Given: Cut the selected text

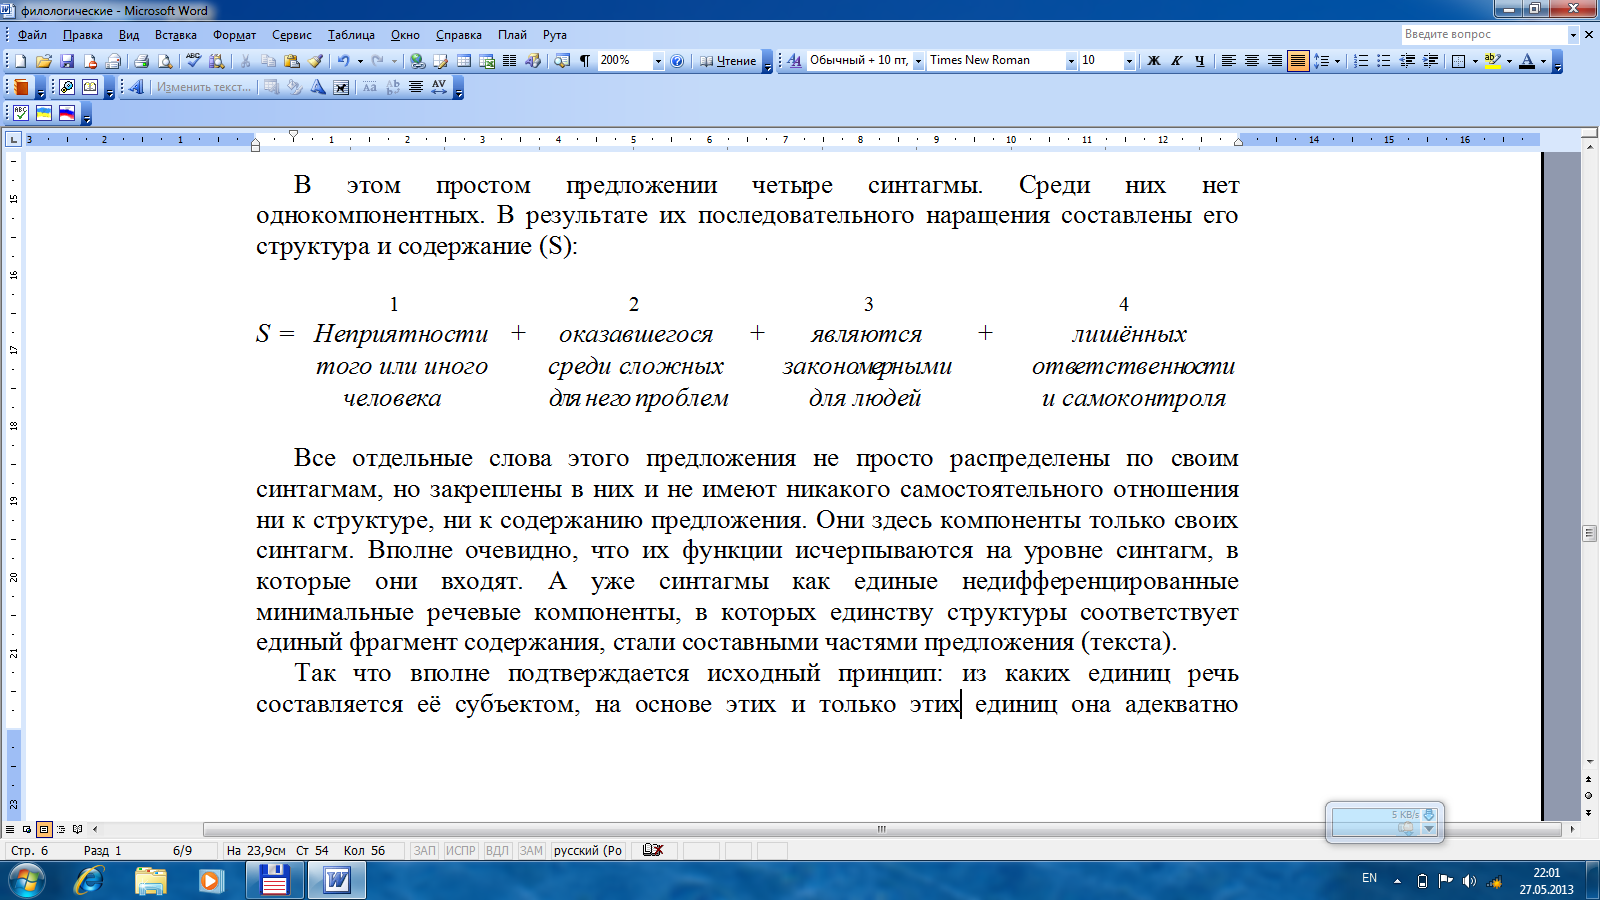Looking at the screenshot, I should click(245, 61).
